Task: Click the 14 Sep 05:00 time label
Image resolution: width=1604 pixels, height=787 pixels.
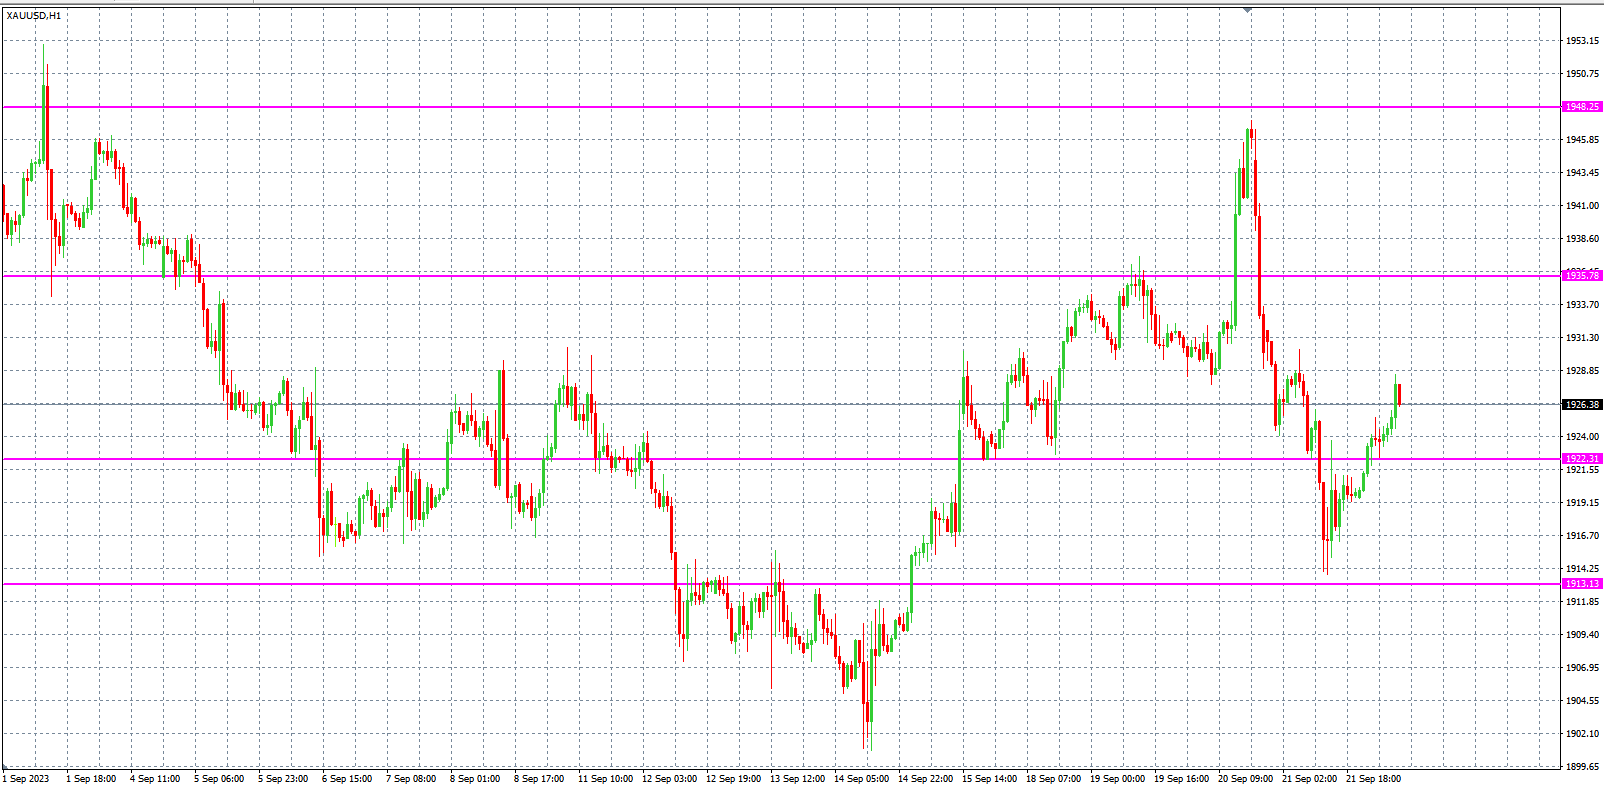Action: coord(861,779)
